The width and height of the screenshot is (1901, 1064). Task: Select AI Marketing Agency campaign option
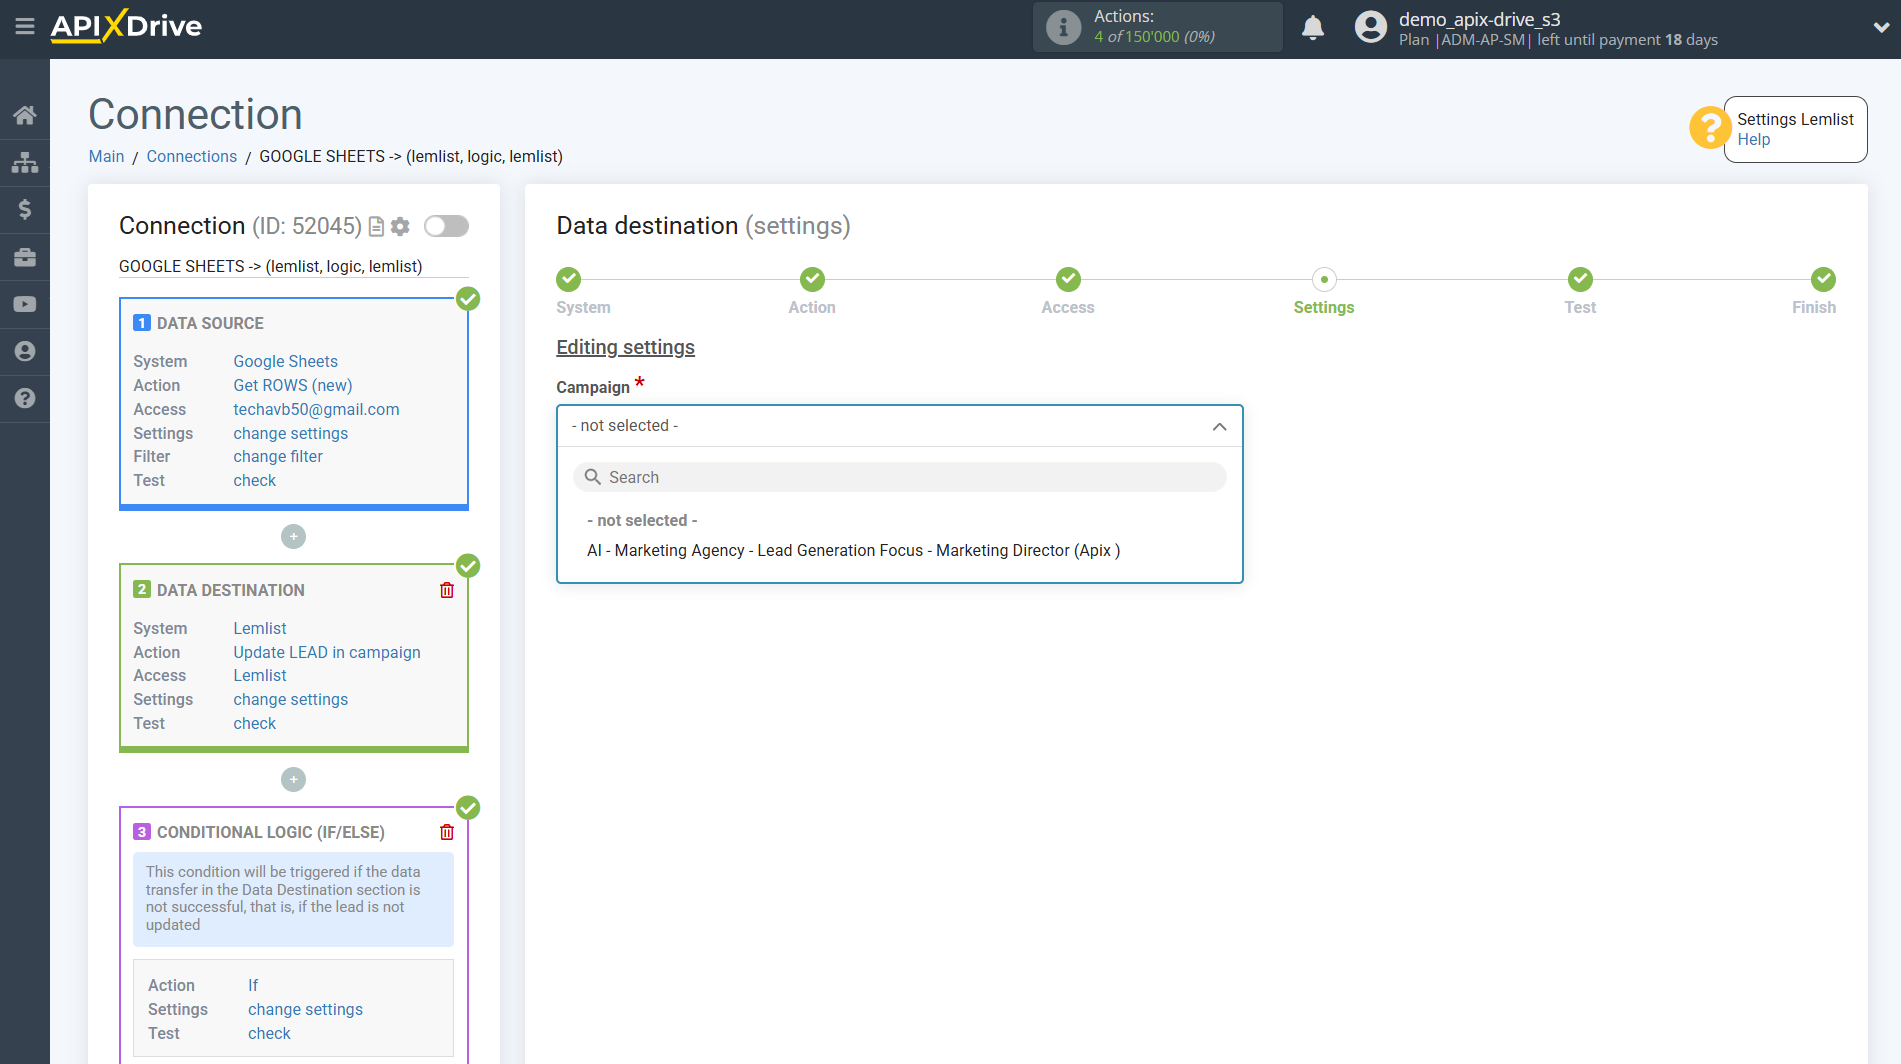pyautogui.click(x=853, y=551)
